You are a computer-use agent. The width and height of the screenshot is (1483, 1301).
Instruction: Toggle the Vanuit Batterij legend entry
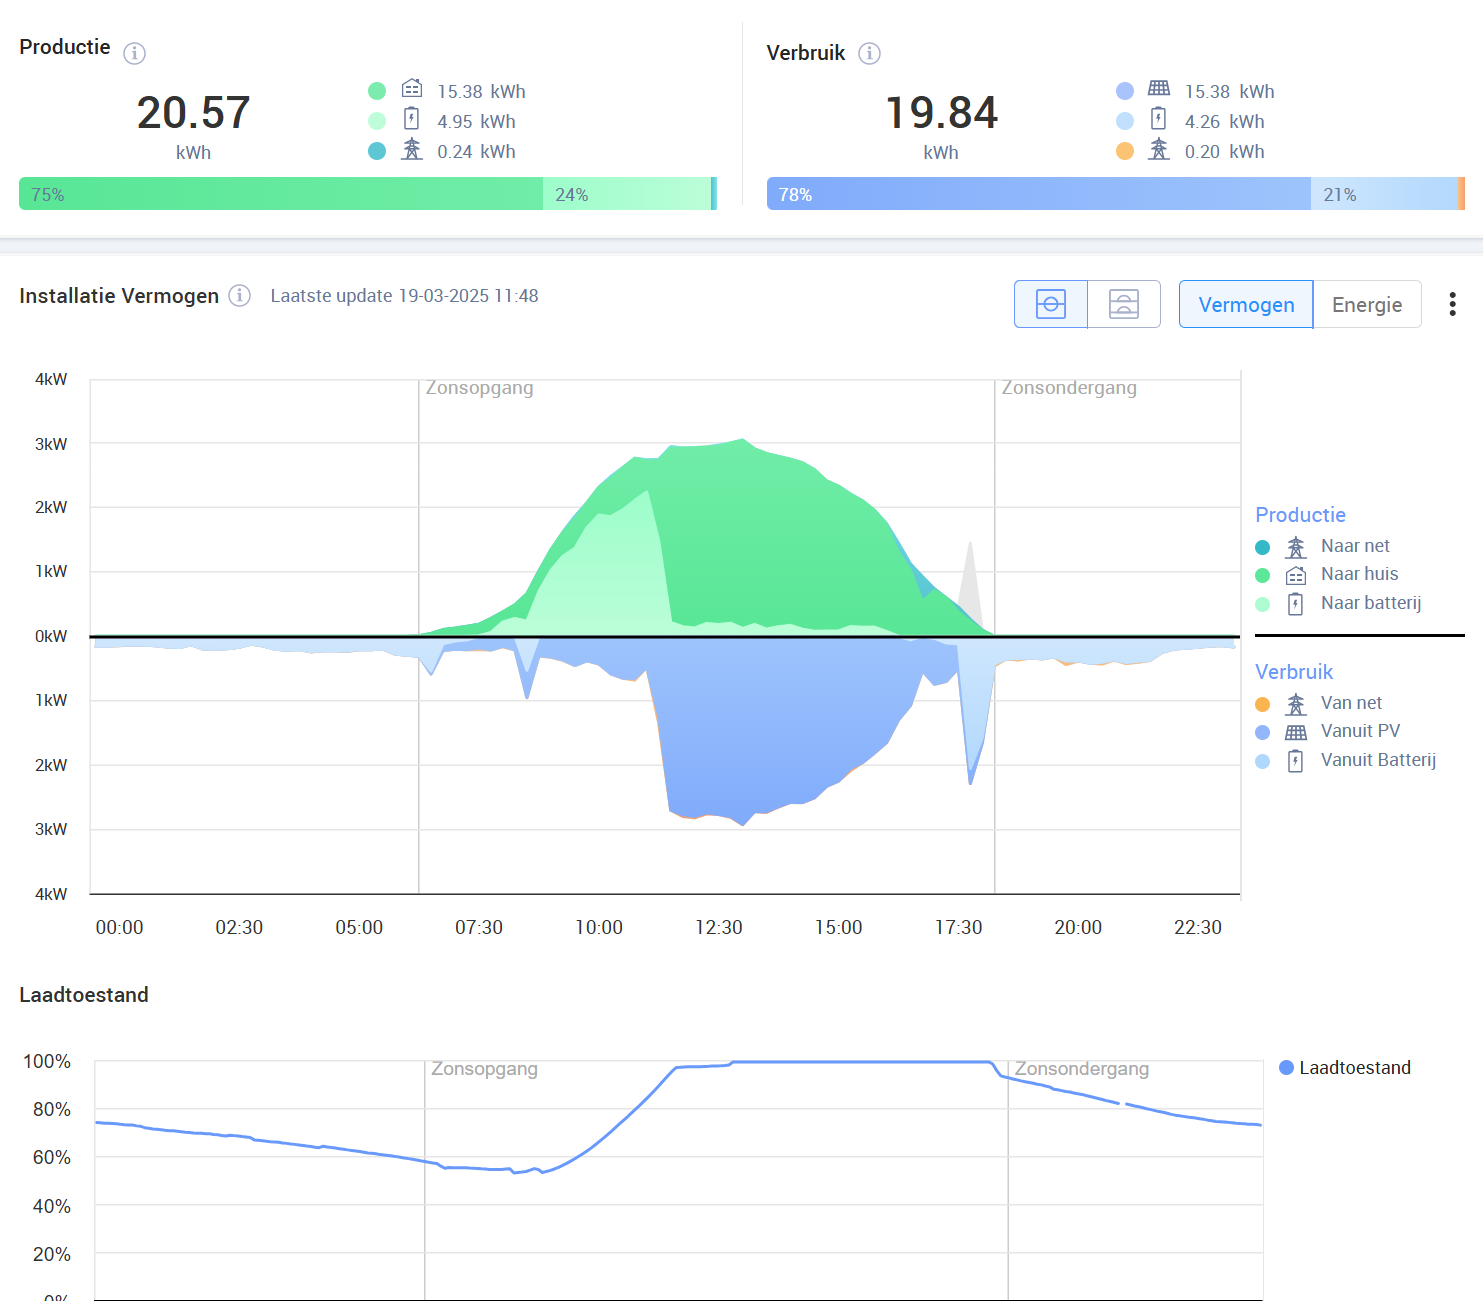click(1377, 760)
